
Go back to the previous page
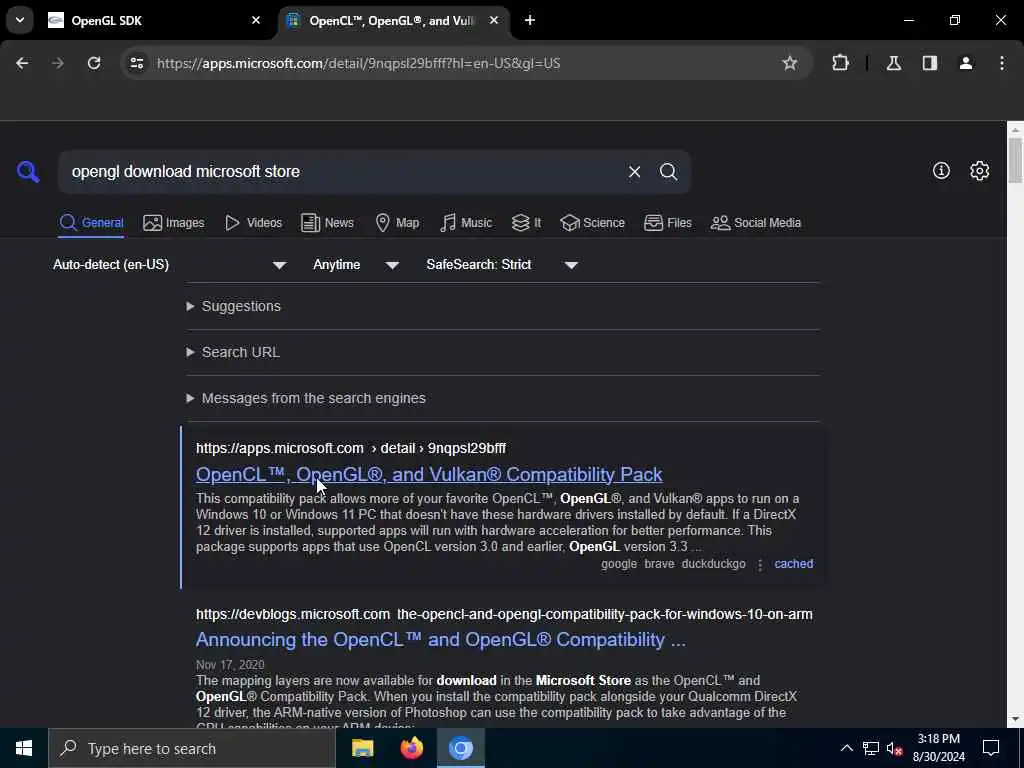tap(22, 63)
